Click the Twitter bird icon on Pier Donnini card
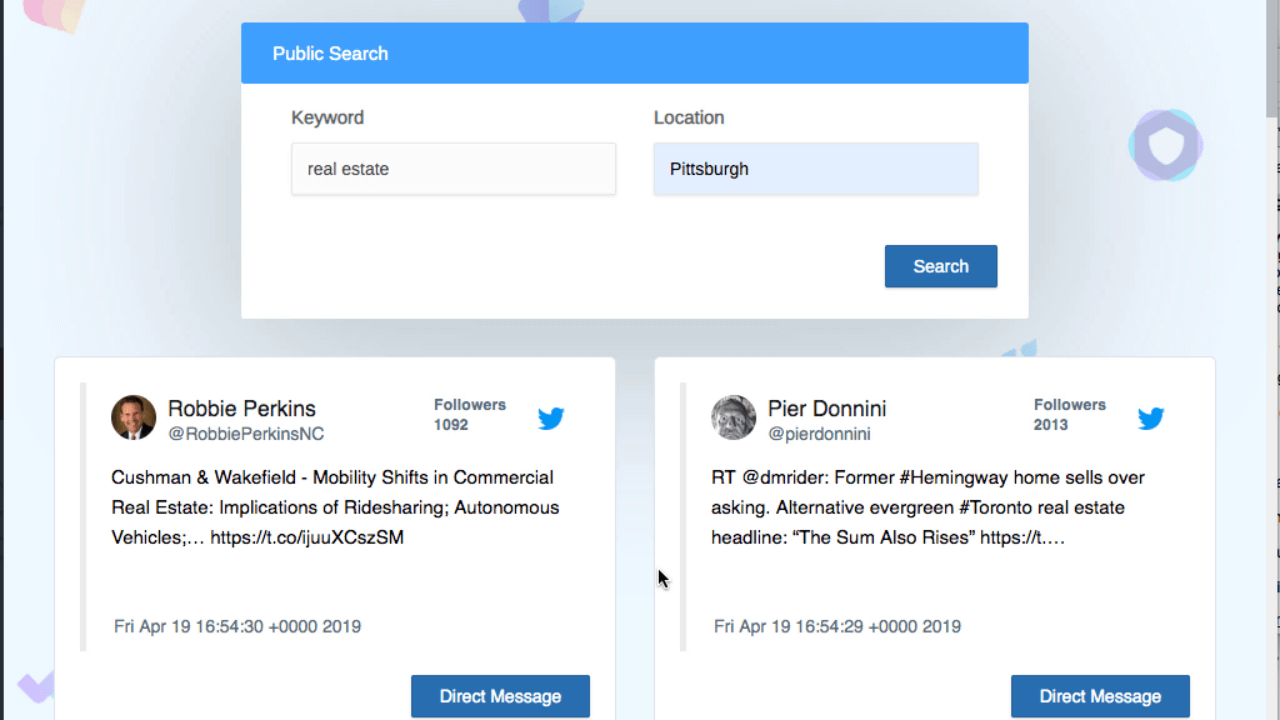 click(x=1151, y=418)
